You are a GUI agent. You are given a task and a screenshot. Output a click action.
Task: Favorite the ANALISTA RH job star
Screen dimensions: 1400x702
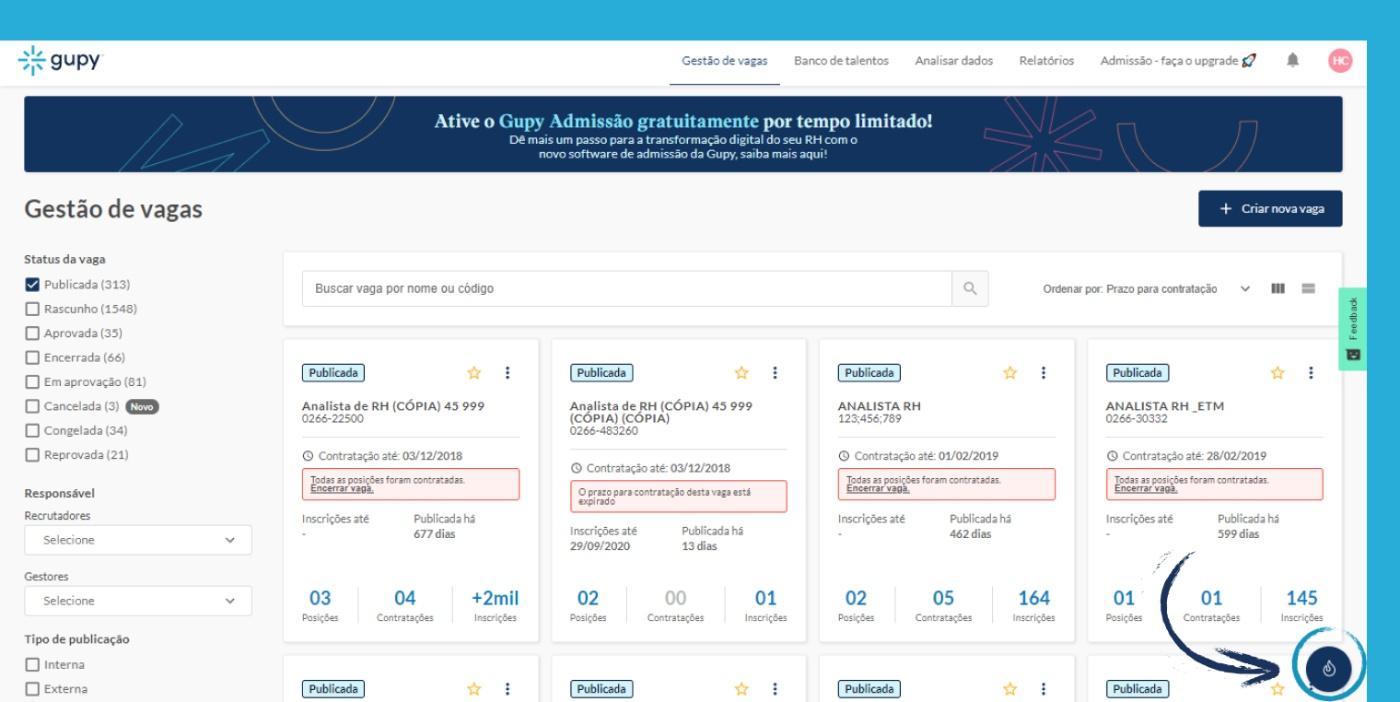[x=1011, y=373]
